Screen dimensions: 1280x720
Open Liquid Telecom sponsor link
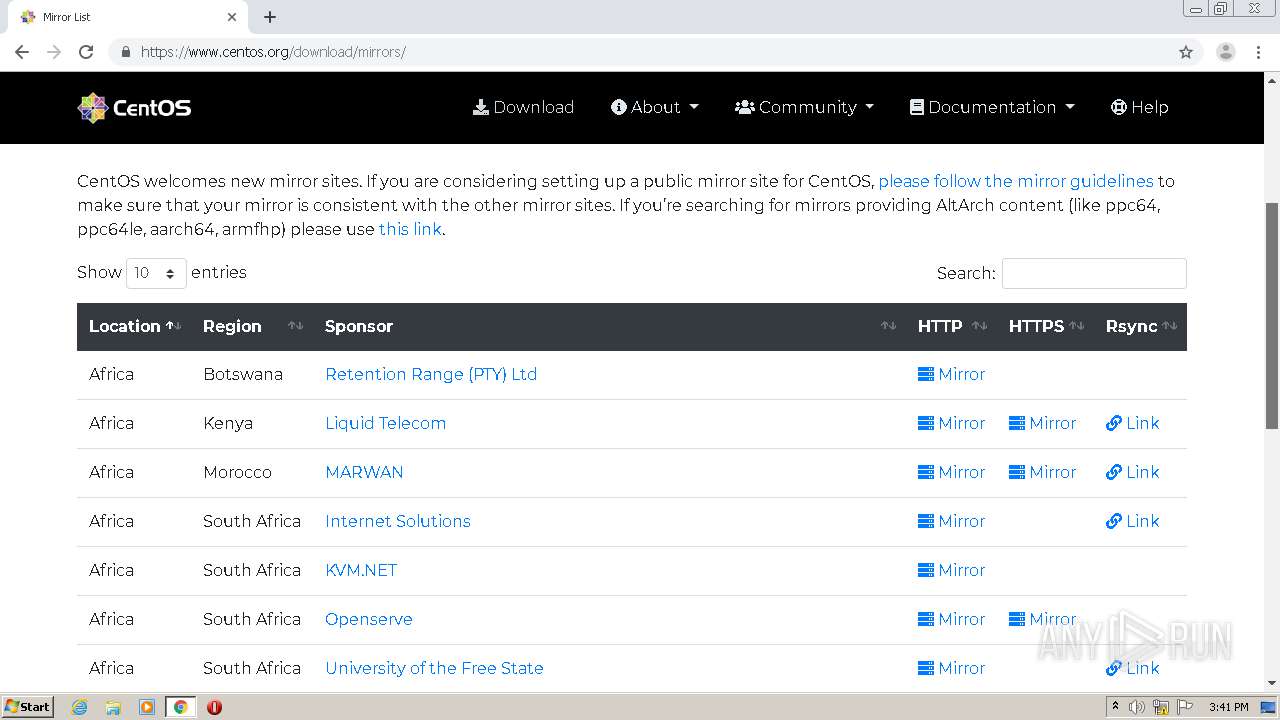[x=385, y=423]
